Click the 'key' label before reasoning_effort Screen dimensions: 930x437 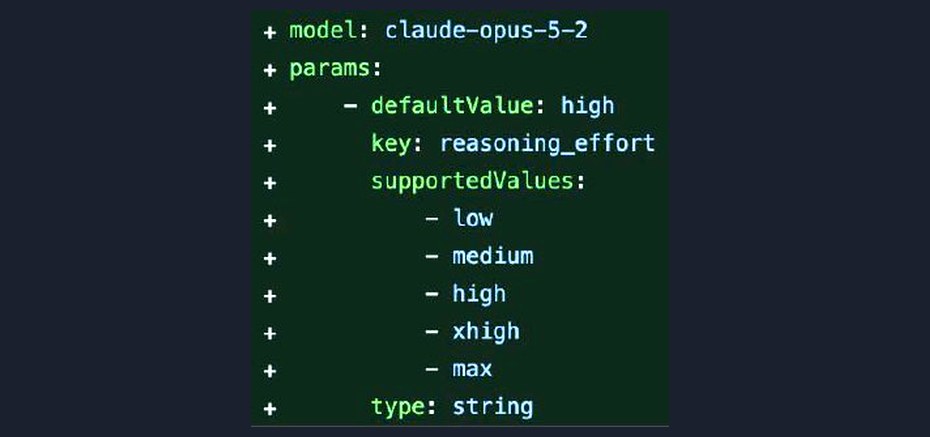(391, 144)
